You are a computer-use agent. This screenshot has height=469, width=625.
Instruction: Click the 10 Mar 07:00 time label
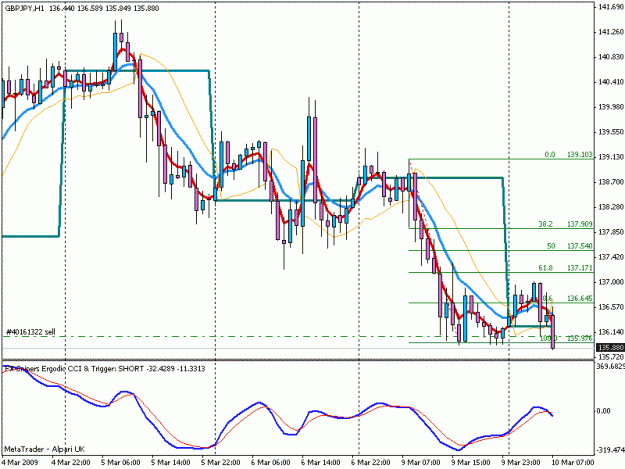(x=573, y=462)
